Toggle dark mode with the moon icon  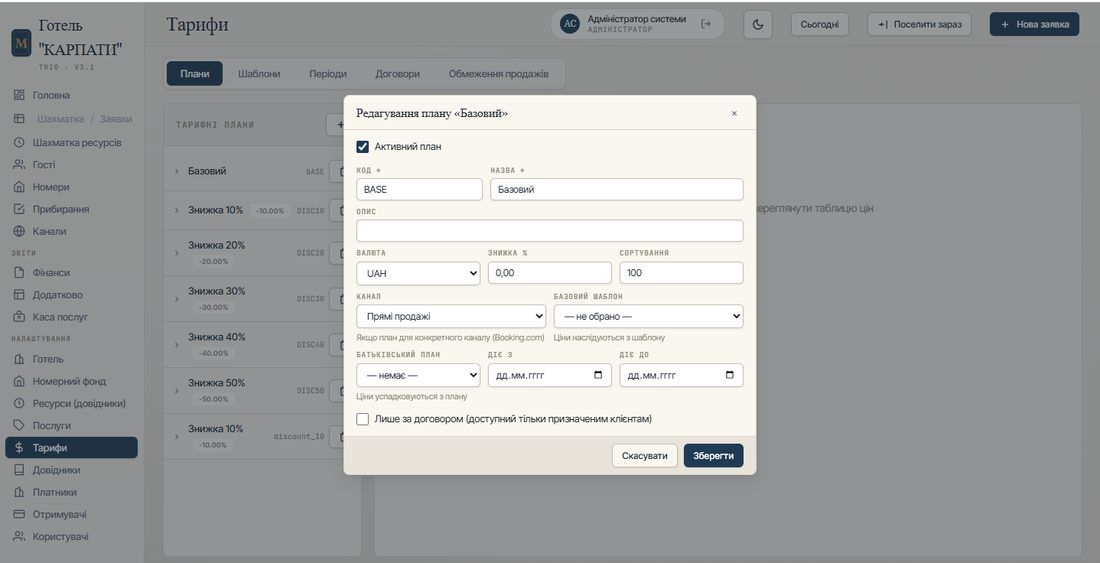point(758,25)
